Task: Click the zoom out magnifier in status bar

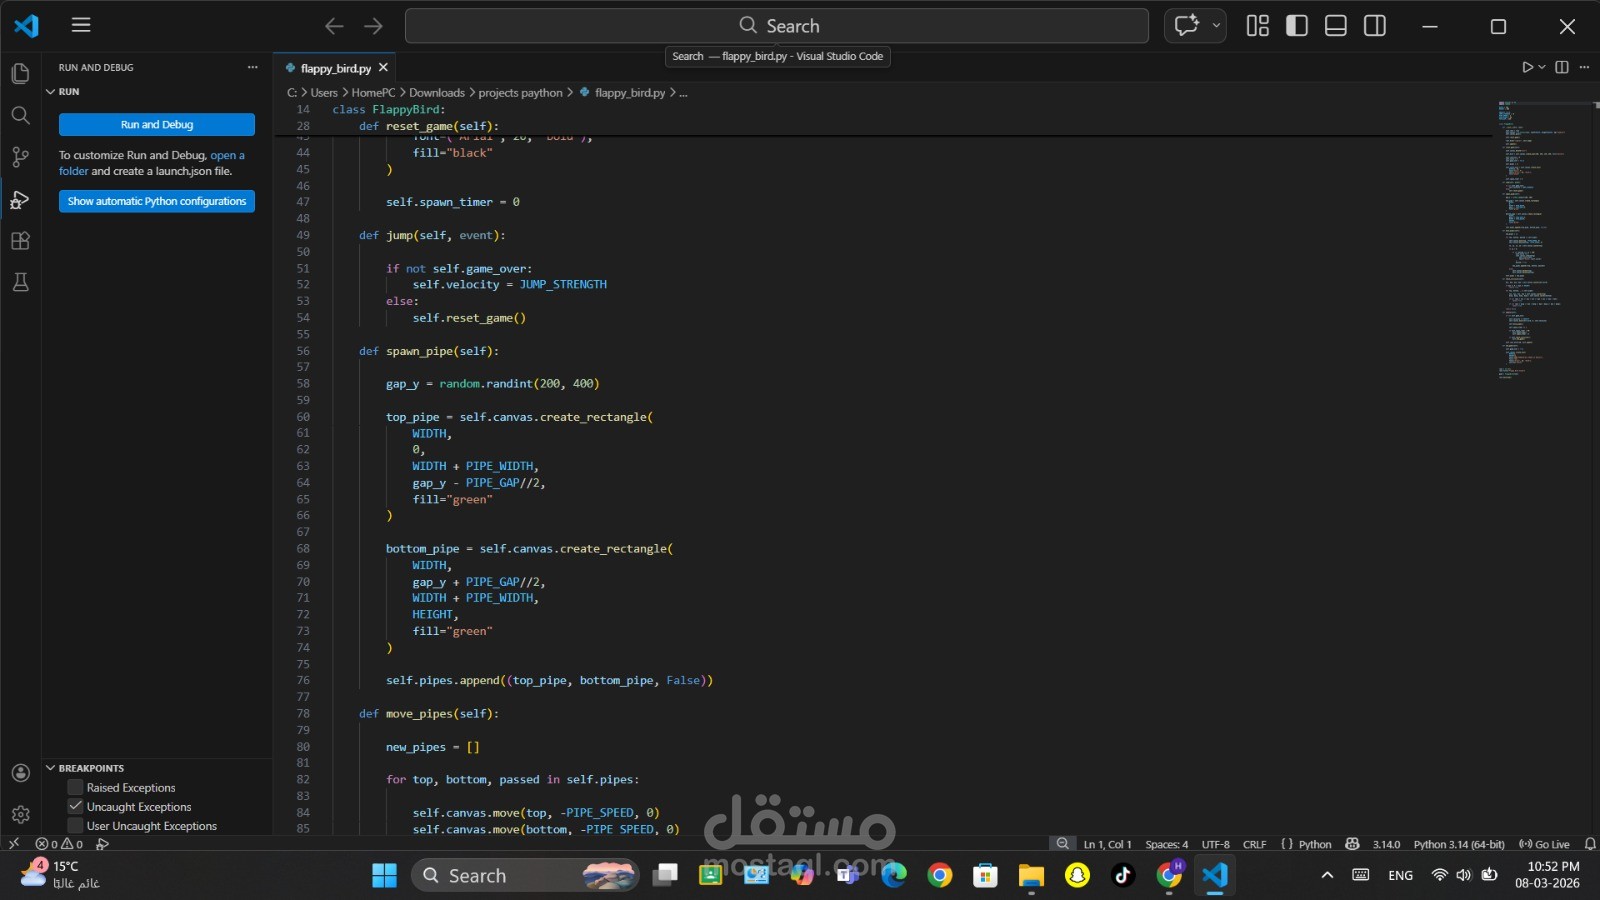Action: (1063, 844)
